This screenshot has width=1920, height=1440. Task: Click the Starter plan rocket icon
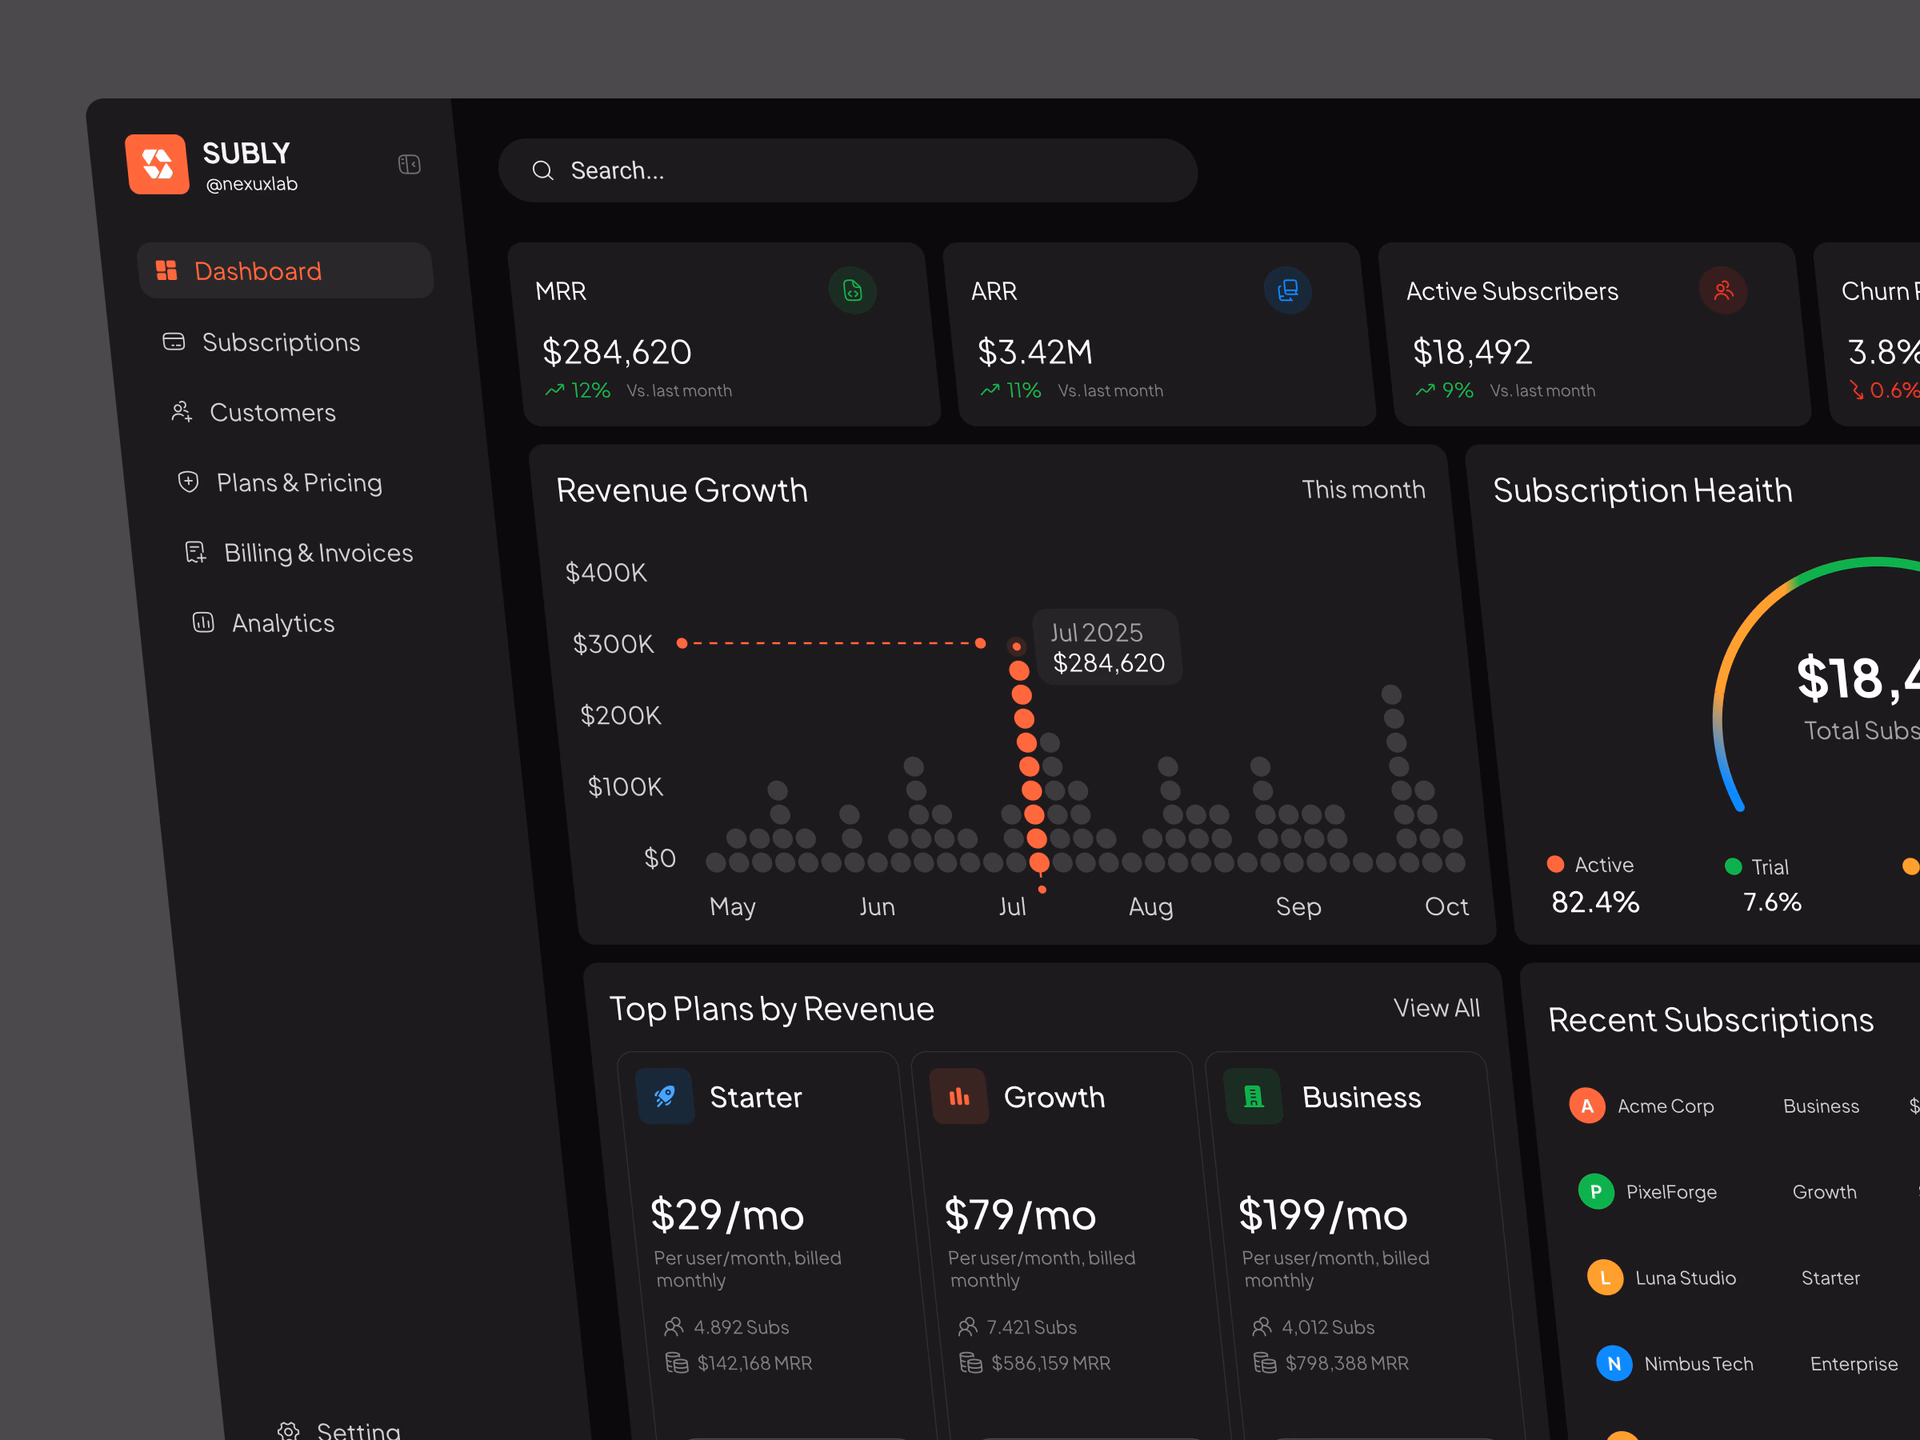[665, 1097]
